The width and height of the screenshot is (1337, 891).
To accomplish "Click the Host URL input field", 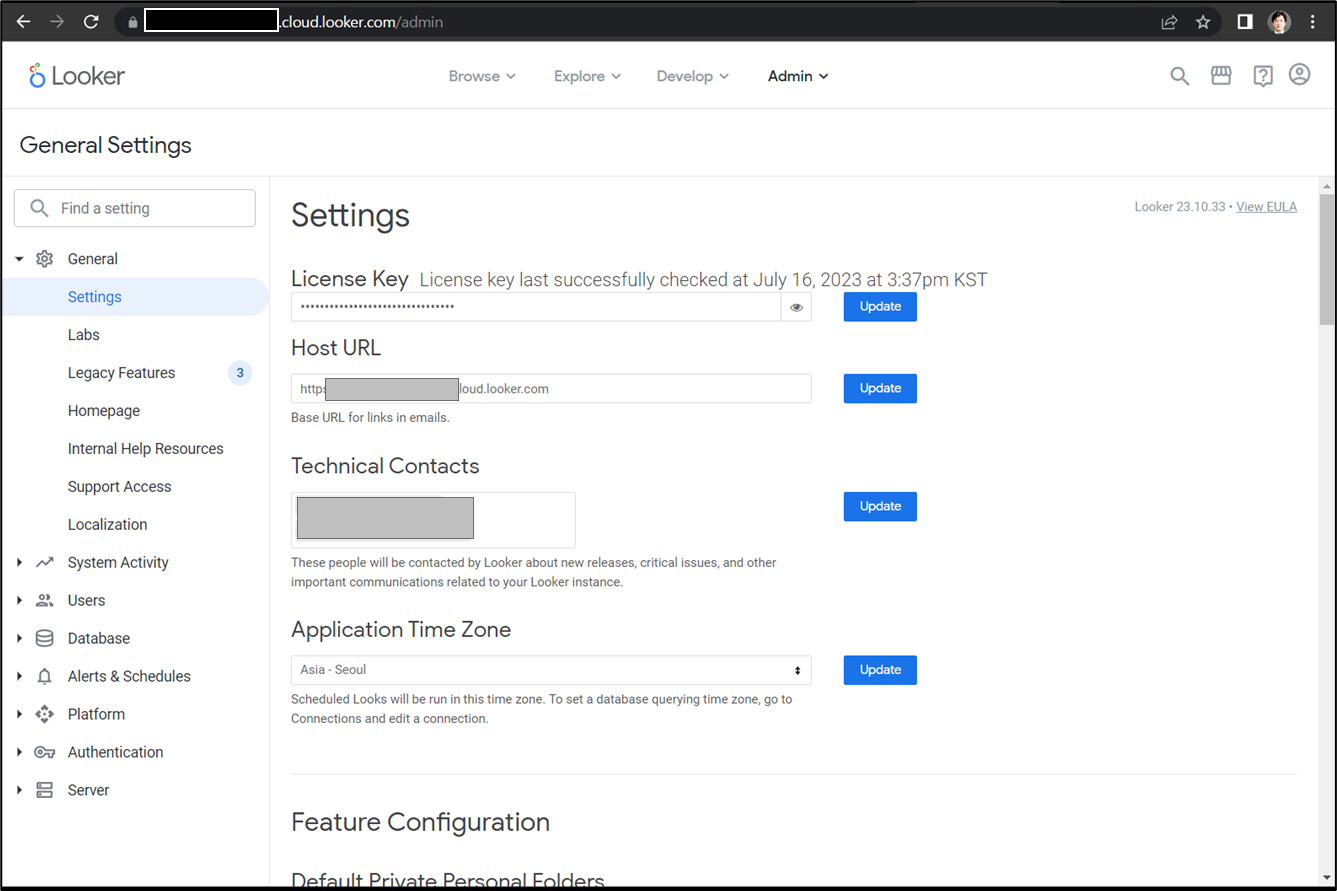I will pos(551,389).
